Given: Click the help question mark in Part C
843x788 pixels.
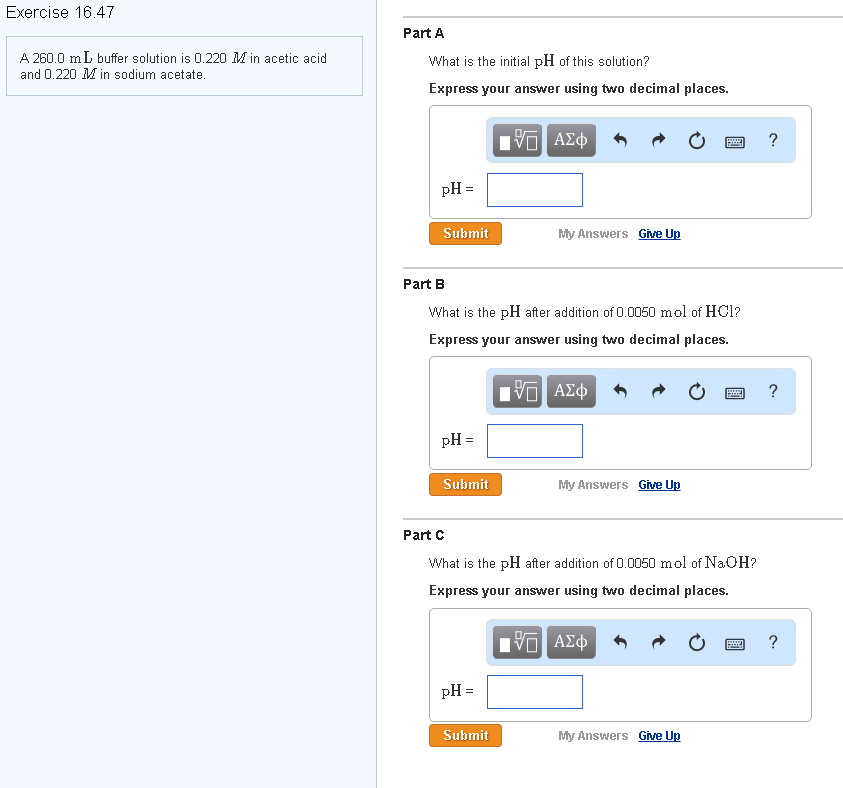Looking at the screenshot, I should 773,643.
